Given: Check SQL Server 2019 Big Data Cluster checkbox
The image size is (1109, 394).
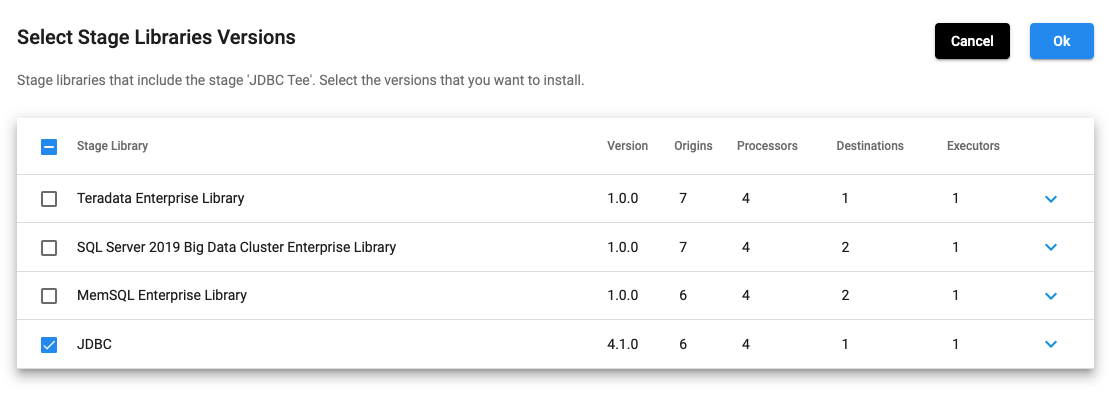Looking at the screenshot, I should [x=49, y=248].
